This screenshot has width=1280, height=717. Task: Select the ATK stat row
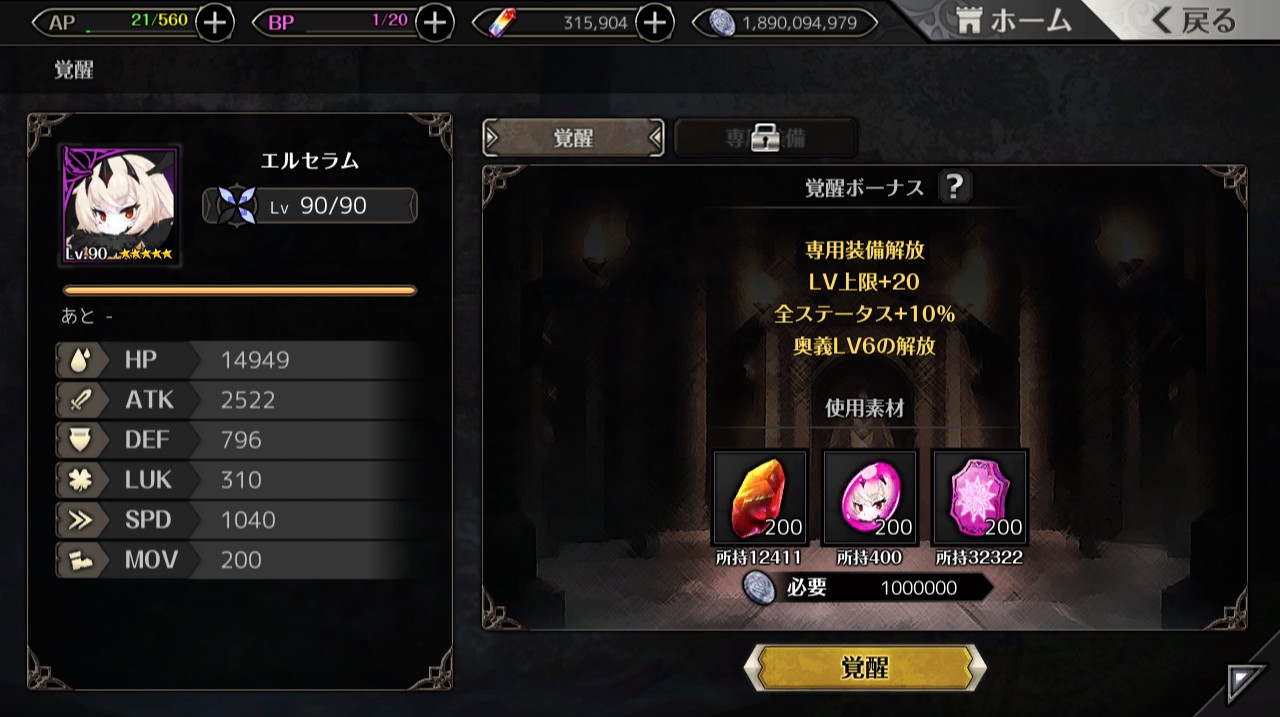pyautogui.click(x=236, y=400)
